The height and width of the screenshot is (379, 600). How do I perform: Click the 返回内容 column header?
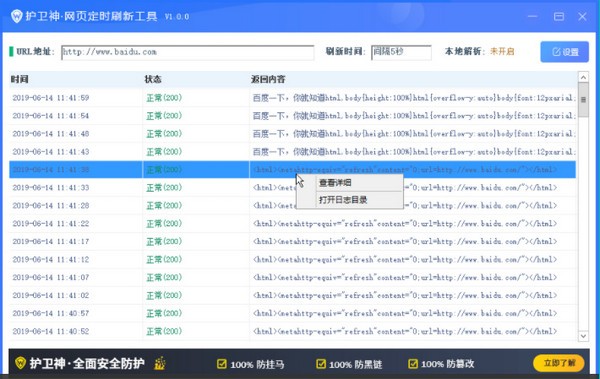pos(268,79)
